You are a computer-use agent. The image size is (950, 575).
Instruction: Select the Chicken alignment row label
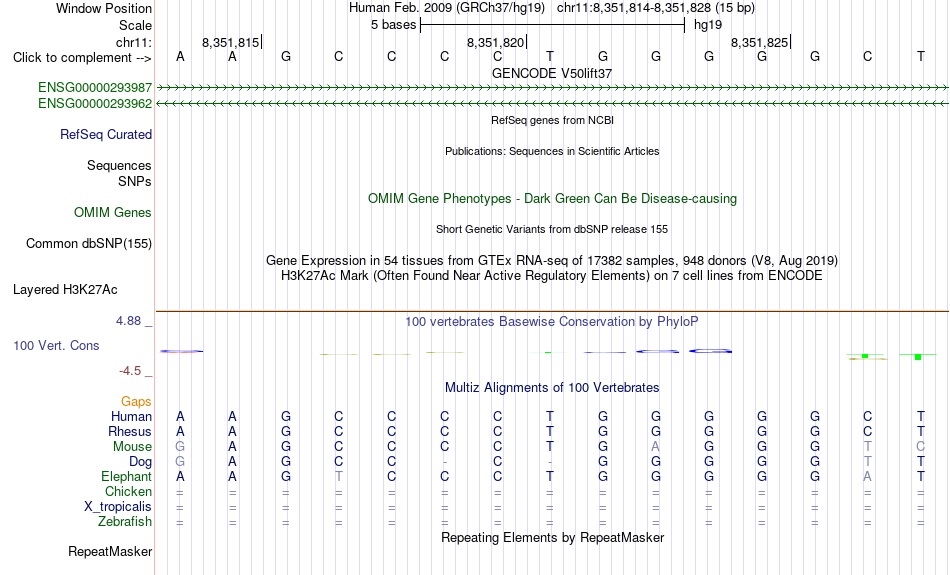(x=128, y=491)
